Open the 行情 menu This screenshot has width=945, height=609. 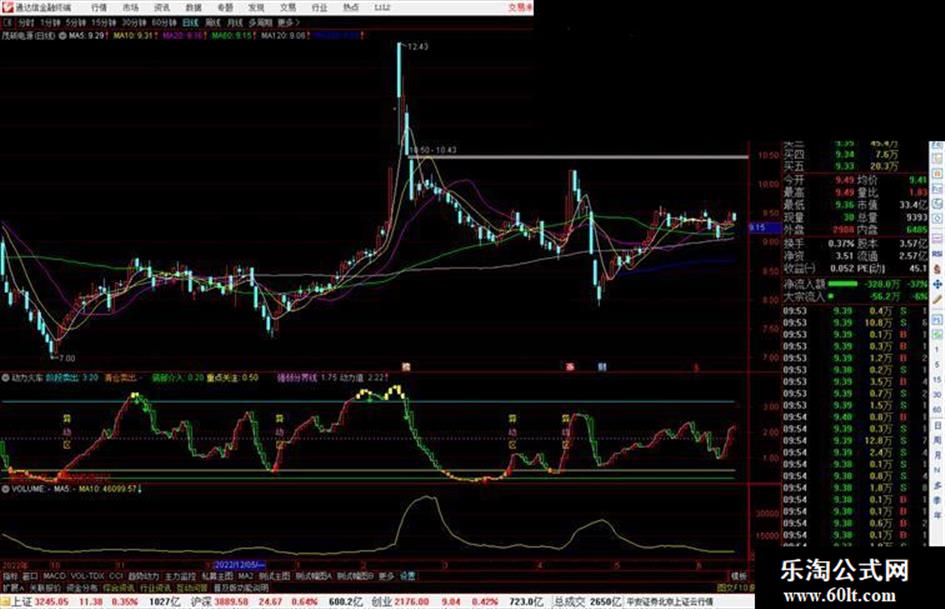[x=99, y=8]
